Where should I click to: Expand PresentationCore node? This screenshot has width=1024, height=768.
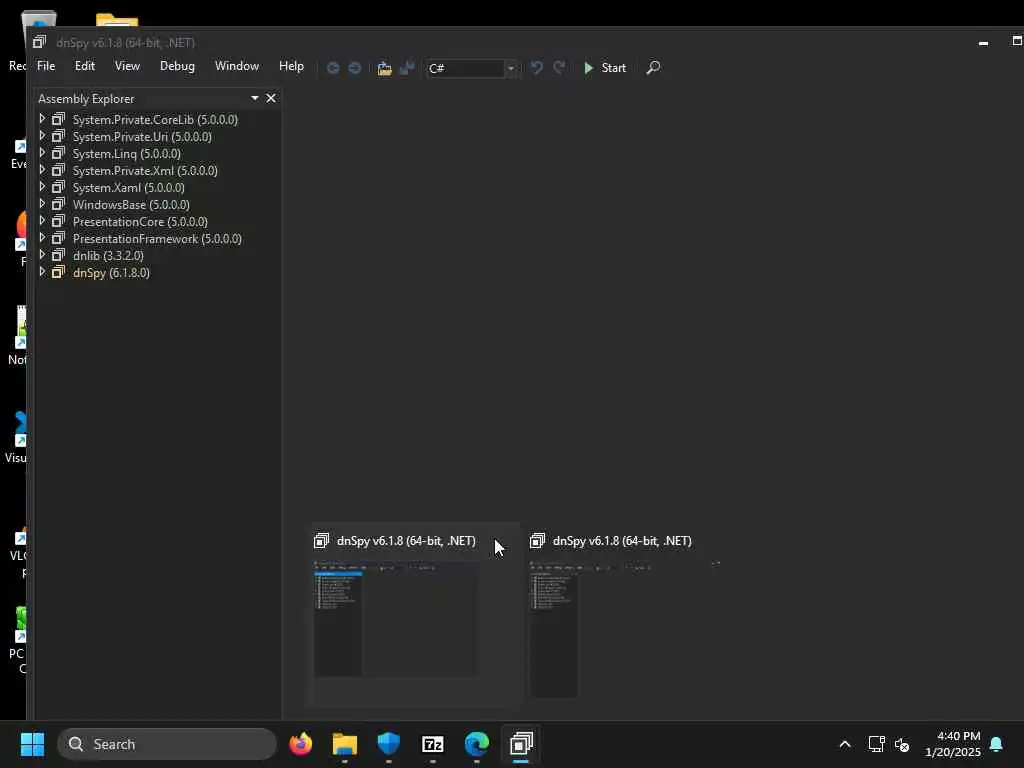42,221
